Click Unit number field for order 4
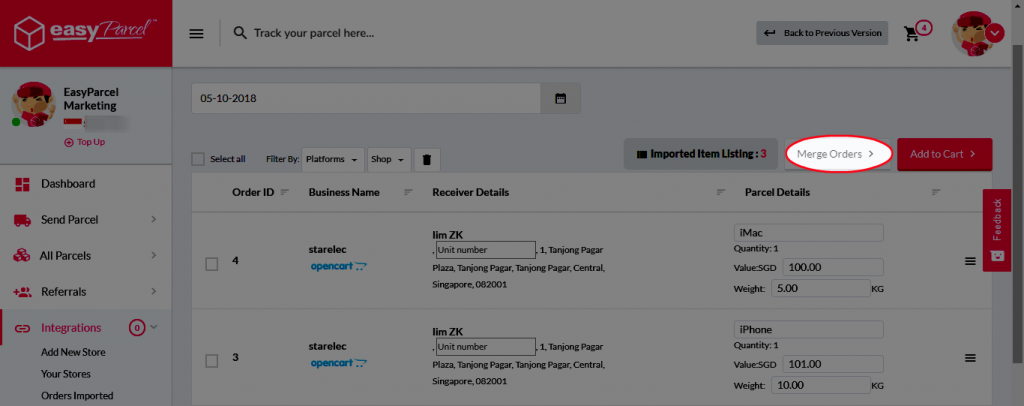This screenshot has width=1024, height=406. [485, 249]
